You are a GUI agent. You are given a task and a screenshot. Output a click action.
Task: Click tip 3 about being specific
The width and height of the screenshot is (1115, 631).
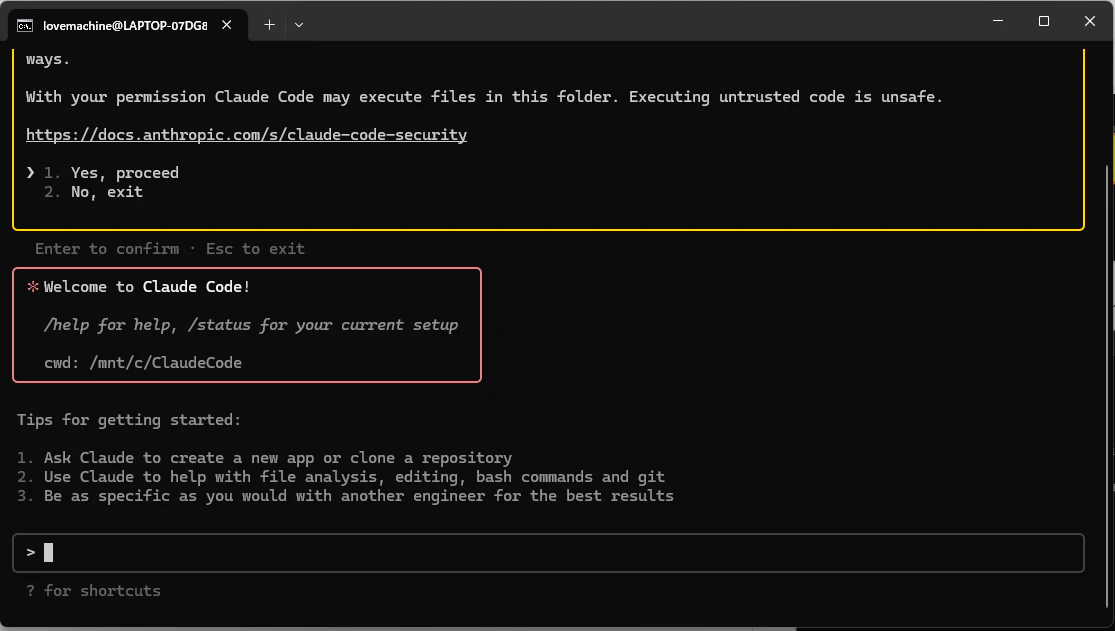(x=345, y=496)
